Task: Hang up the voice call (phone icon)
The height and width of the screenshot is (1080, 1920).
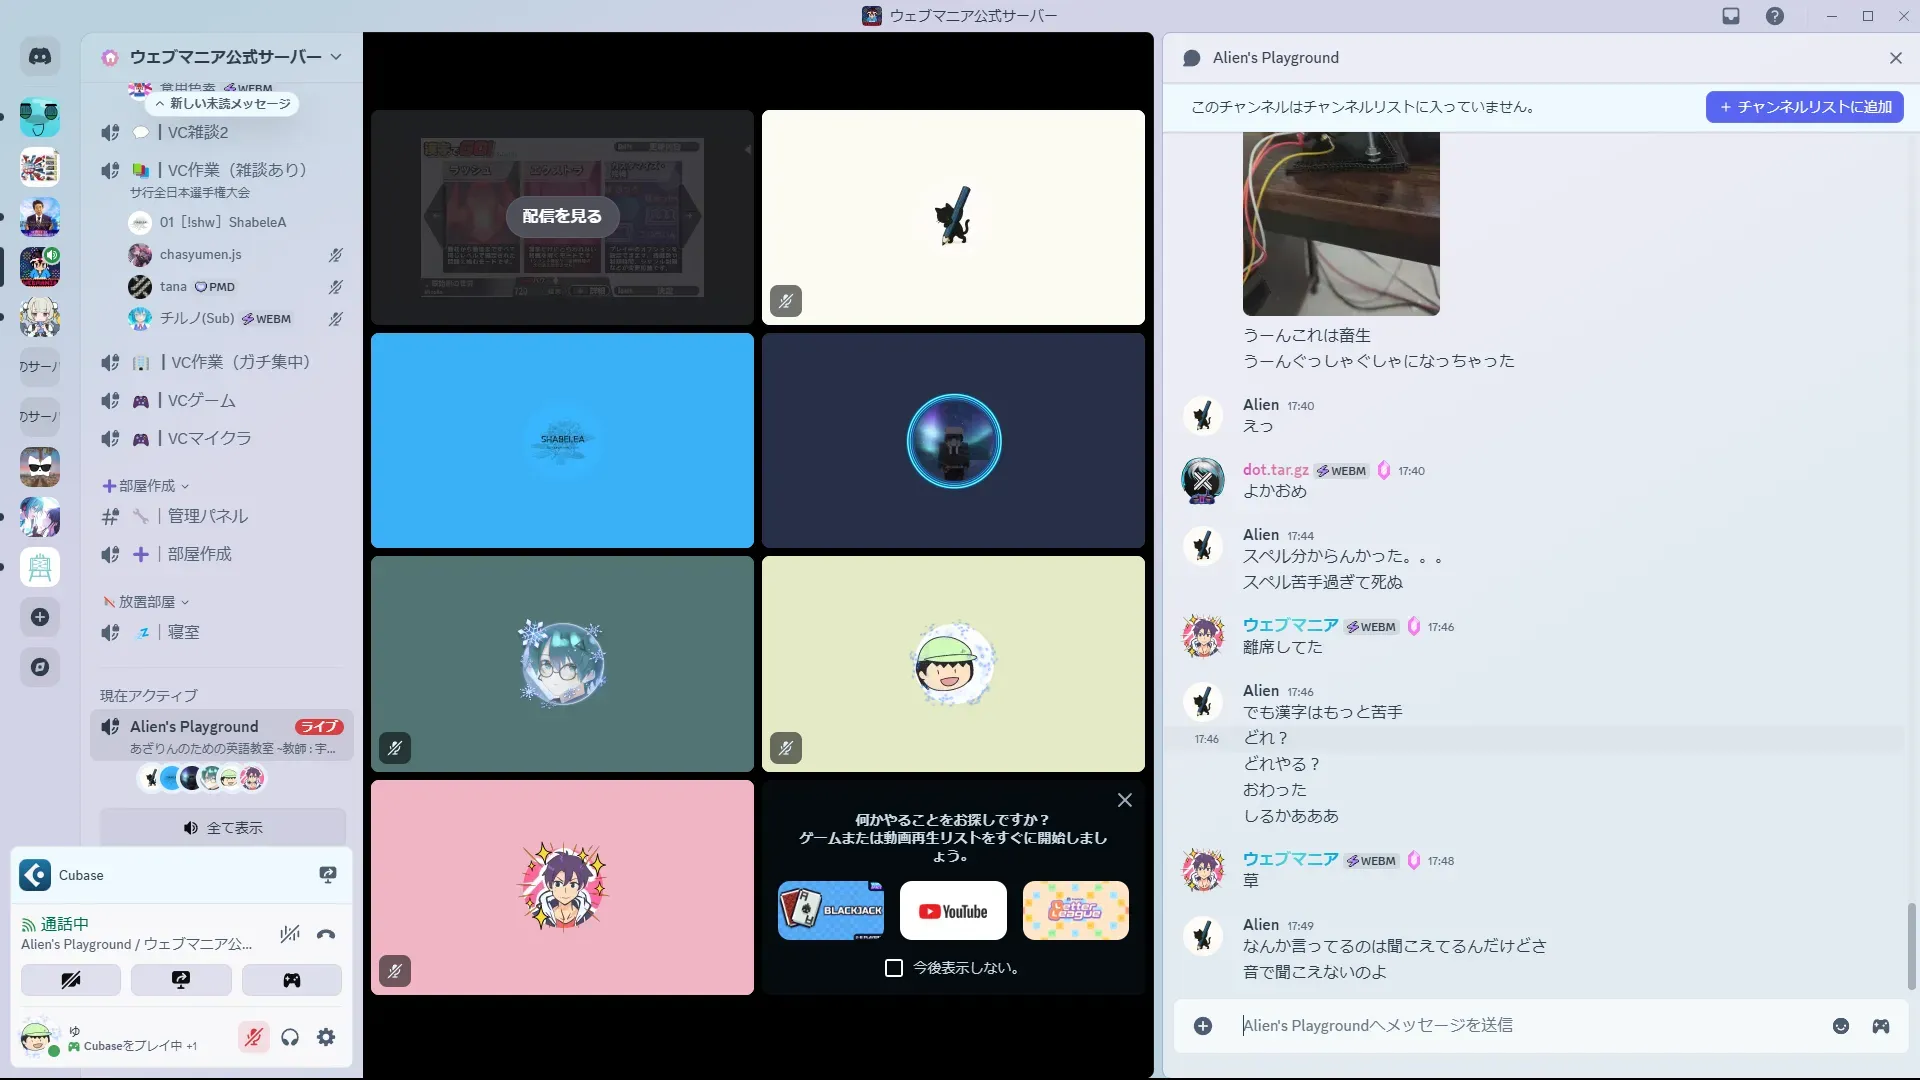Action: pos(326,934)
